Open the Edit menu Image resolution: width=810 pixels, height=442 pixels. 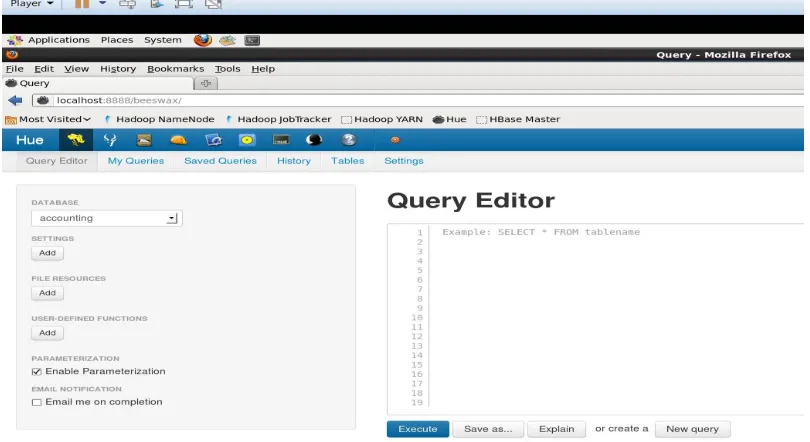point(44,69)
